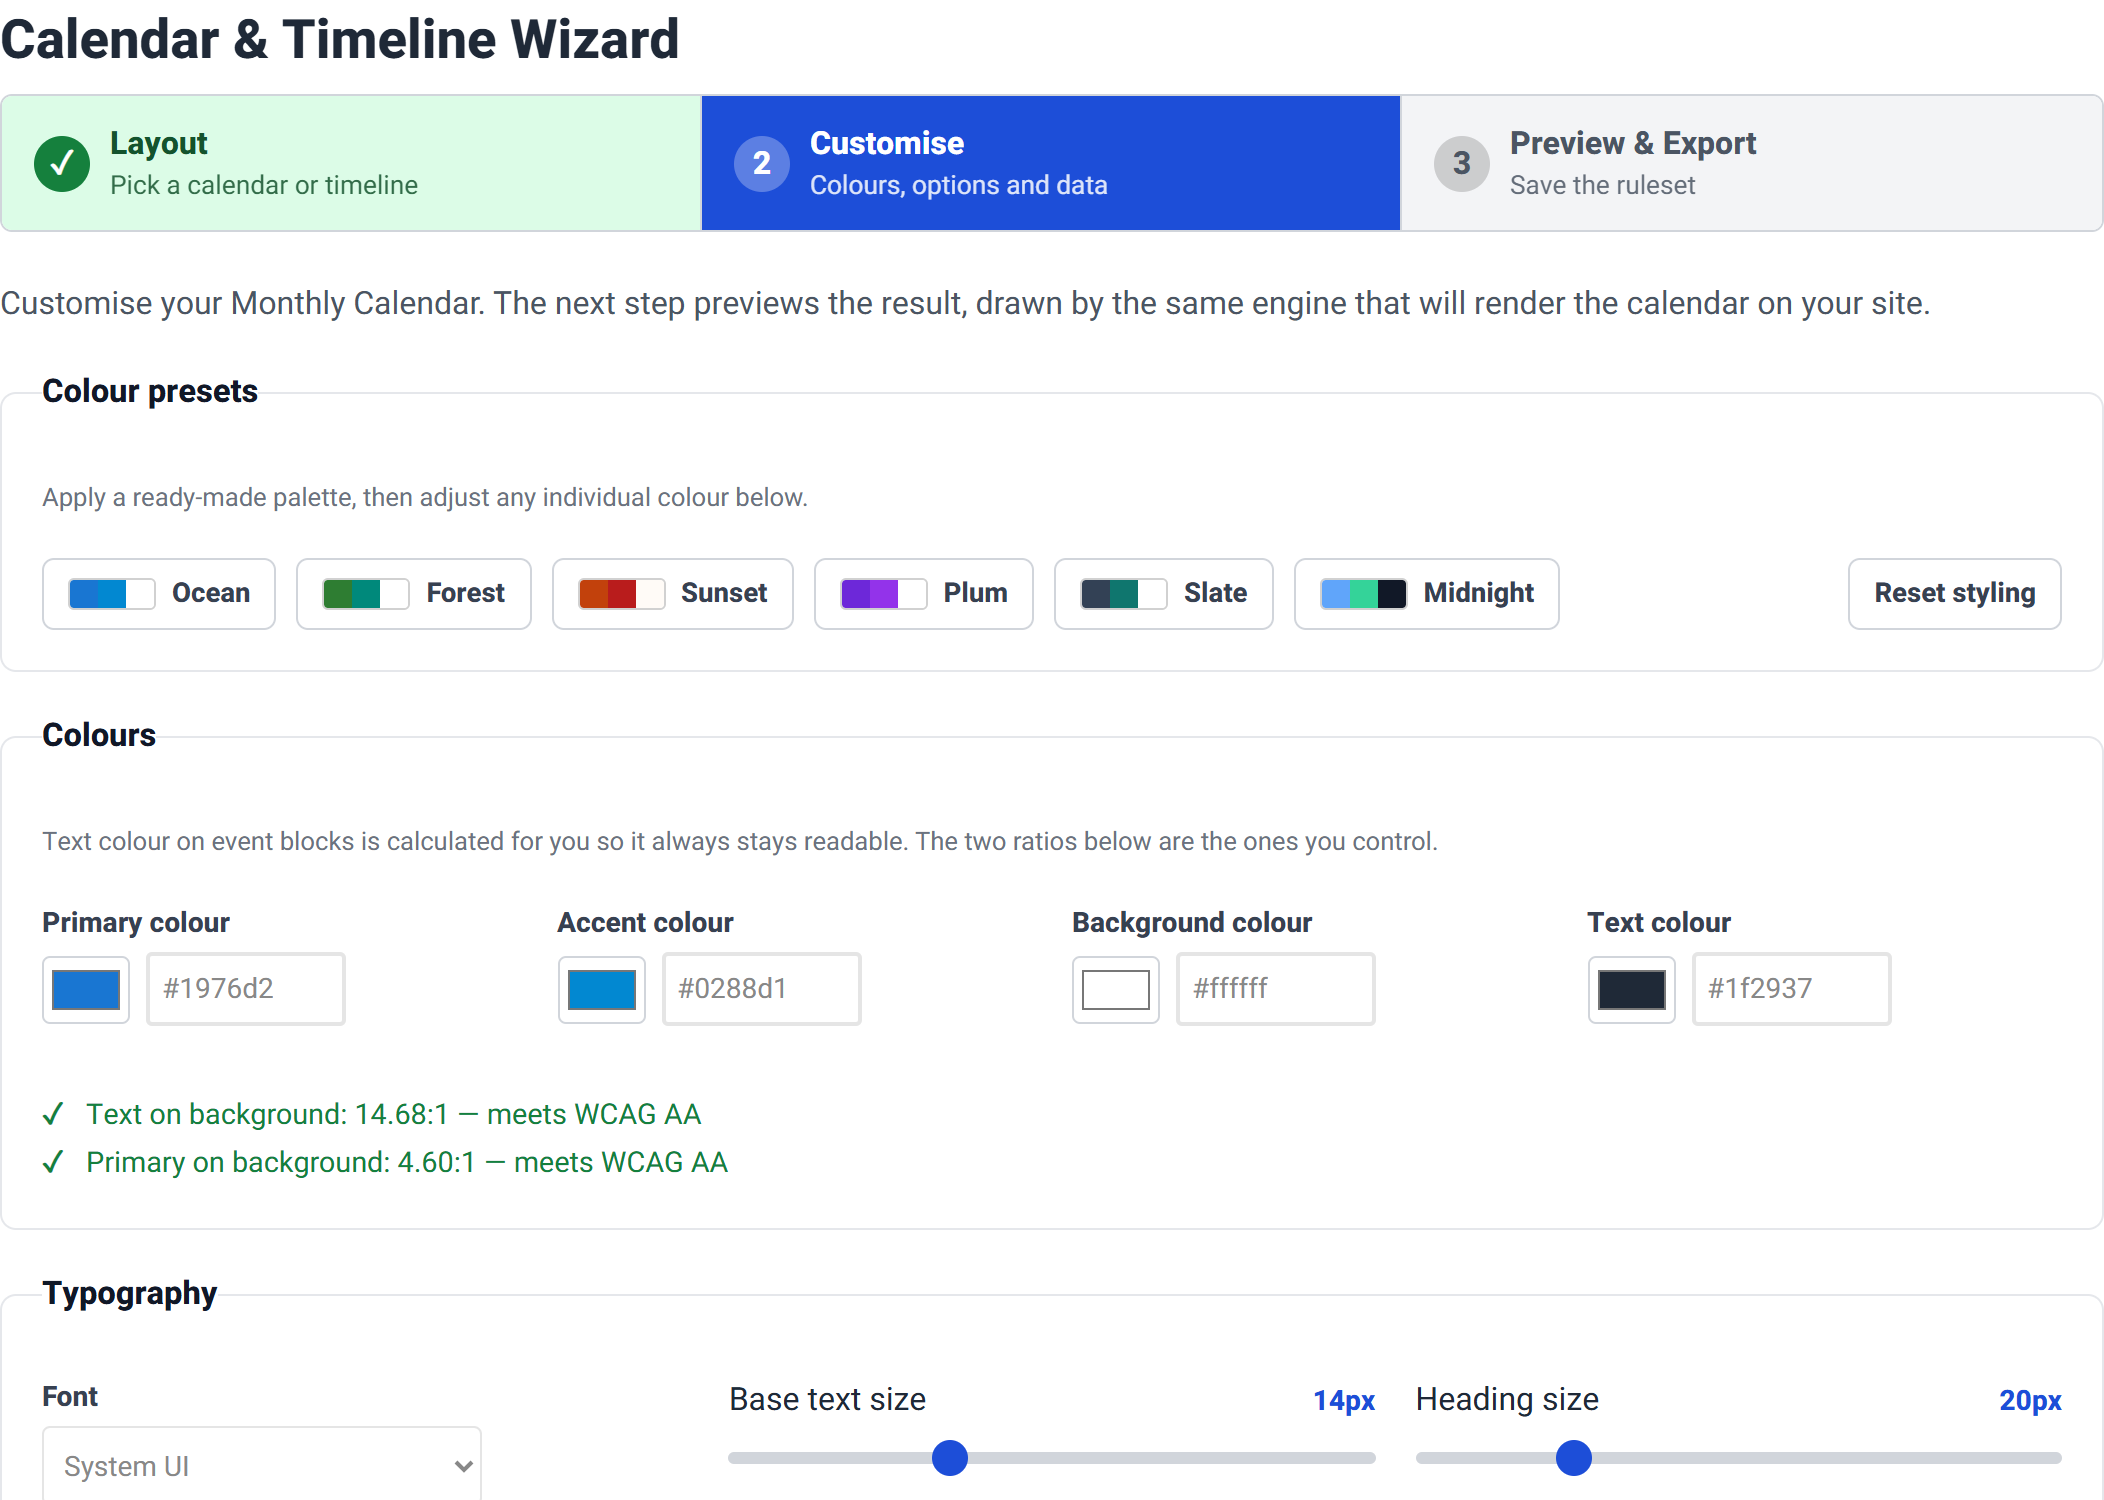Click the Text colour hex field #1f2937
The height and width of the screenshot is (1500, 2104).
tap(1792, 989)
